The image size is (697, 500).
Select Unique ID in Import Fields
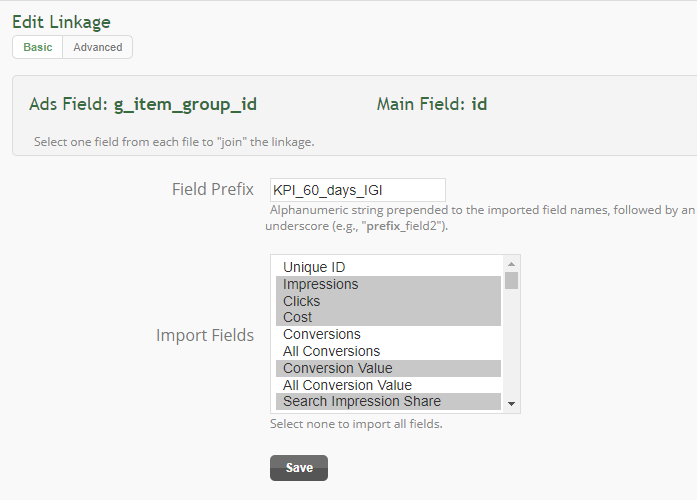pyautogui.click(x=388, y=267)
